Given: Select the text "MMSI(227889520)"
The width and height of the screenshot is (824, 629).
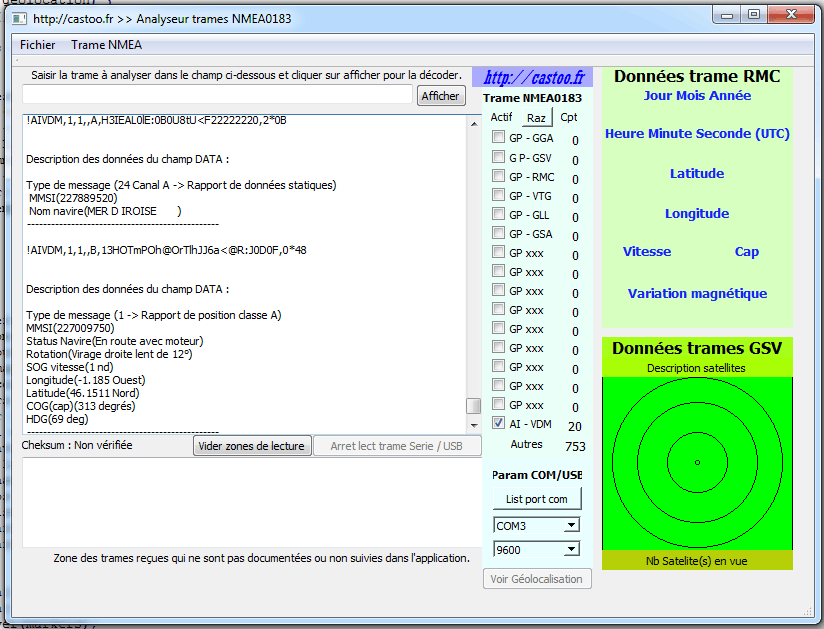Looking at the screenshot, I should tap(72, 198).
